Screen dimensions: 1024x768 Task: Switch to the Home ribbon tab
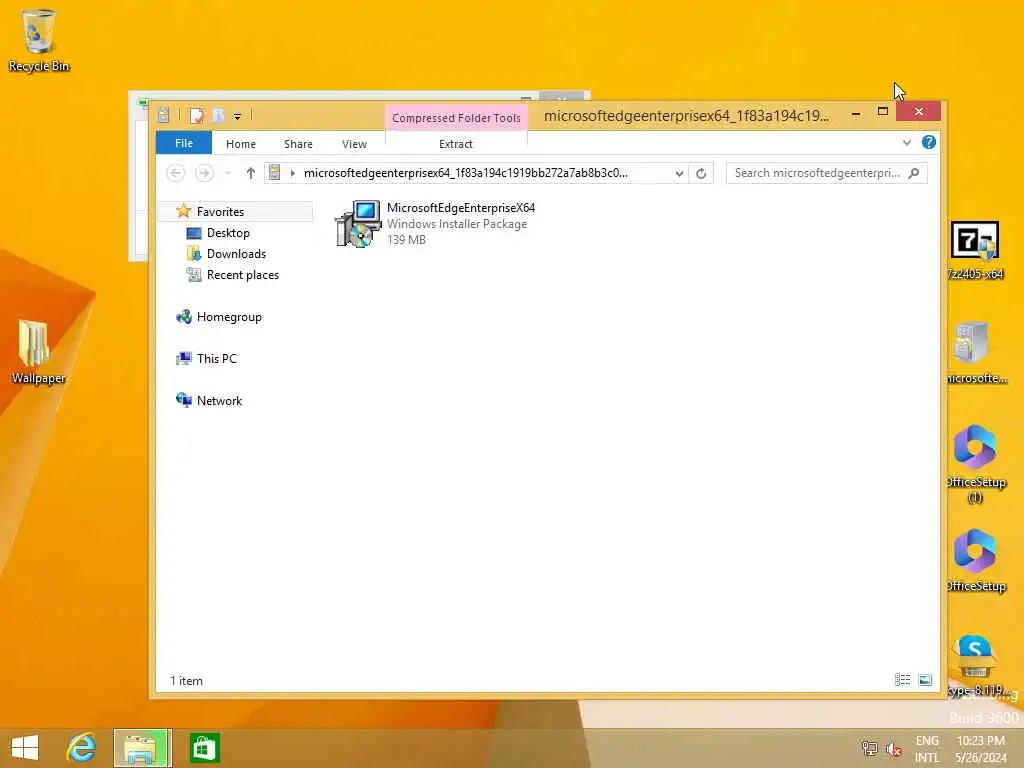coord(241,144)
